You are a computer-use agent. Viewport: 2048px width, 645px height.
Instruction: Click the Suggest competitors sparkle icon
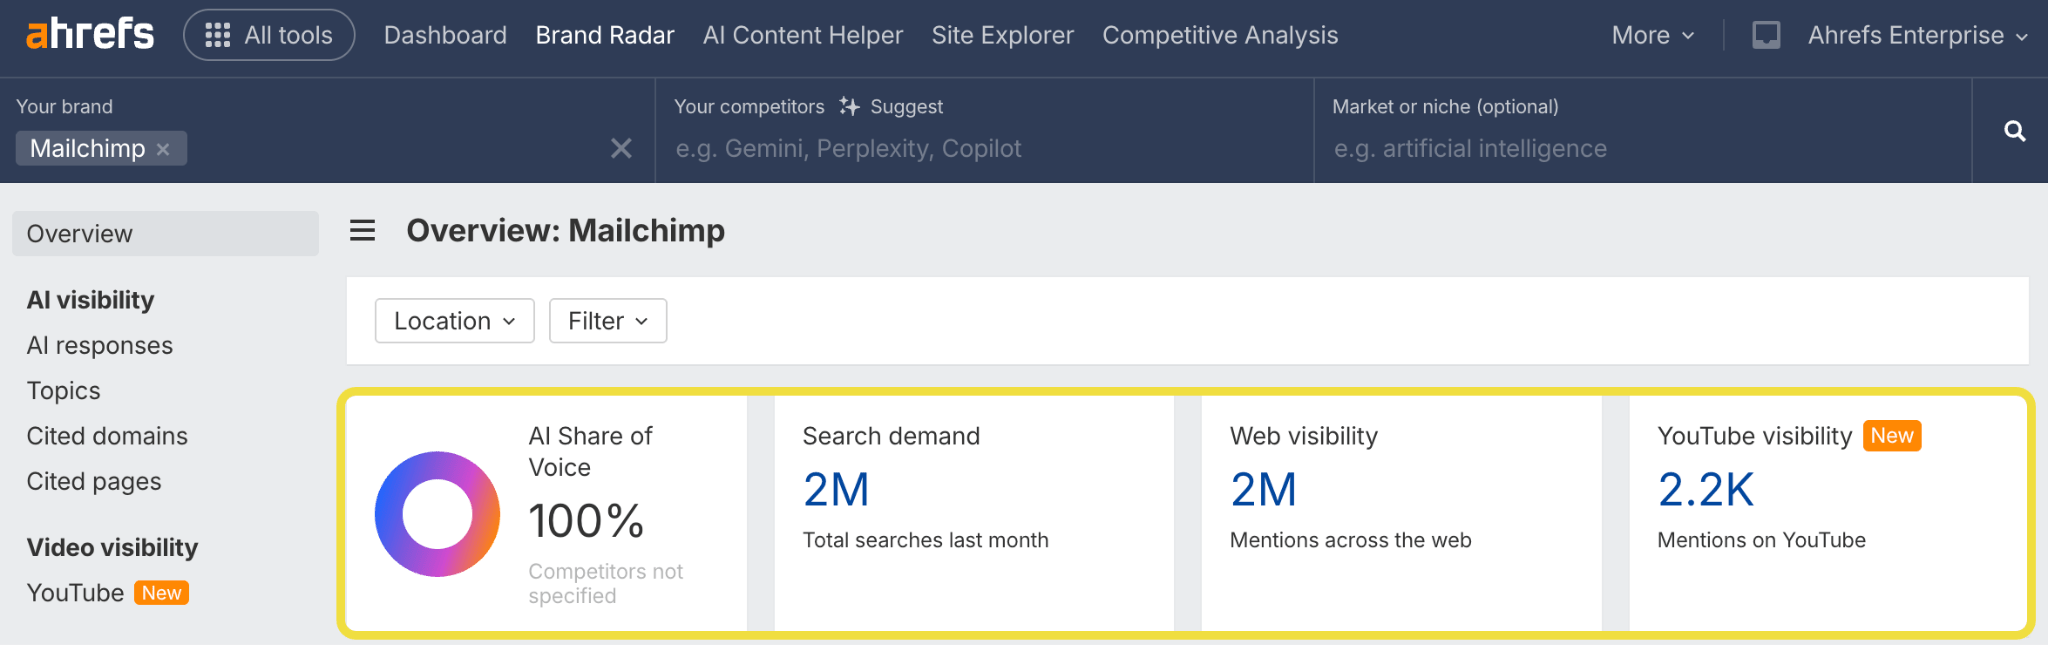click(850, 106)
